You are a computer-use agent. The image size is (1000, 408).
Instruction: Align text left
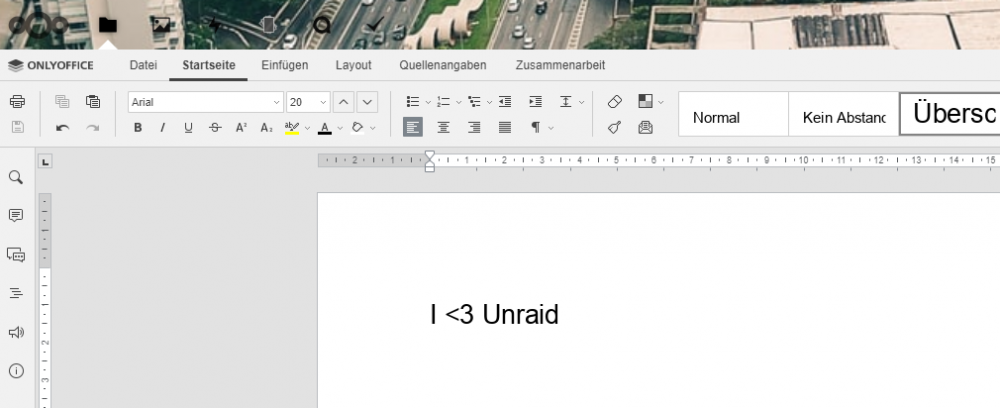pyautogui.click(x=413, y=128)
